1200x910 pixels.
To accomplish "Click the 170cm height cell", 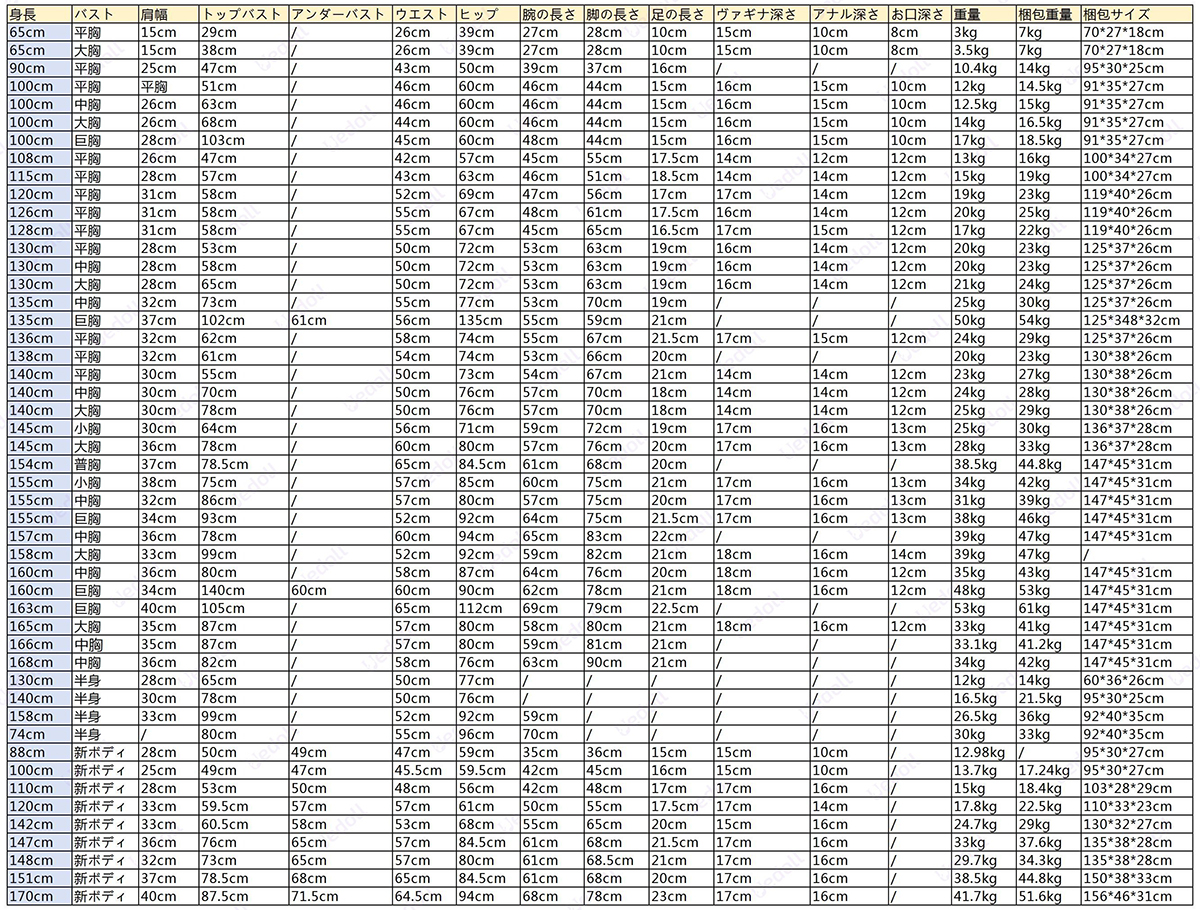I will point(39,896).
